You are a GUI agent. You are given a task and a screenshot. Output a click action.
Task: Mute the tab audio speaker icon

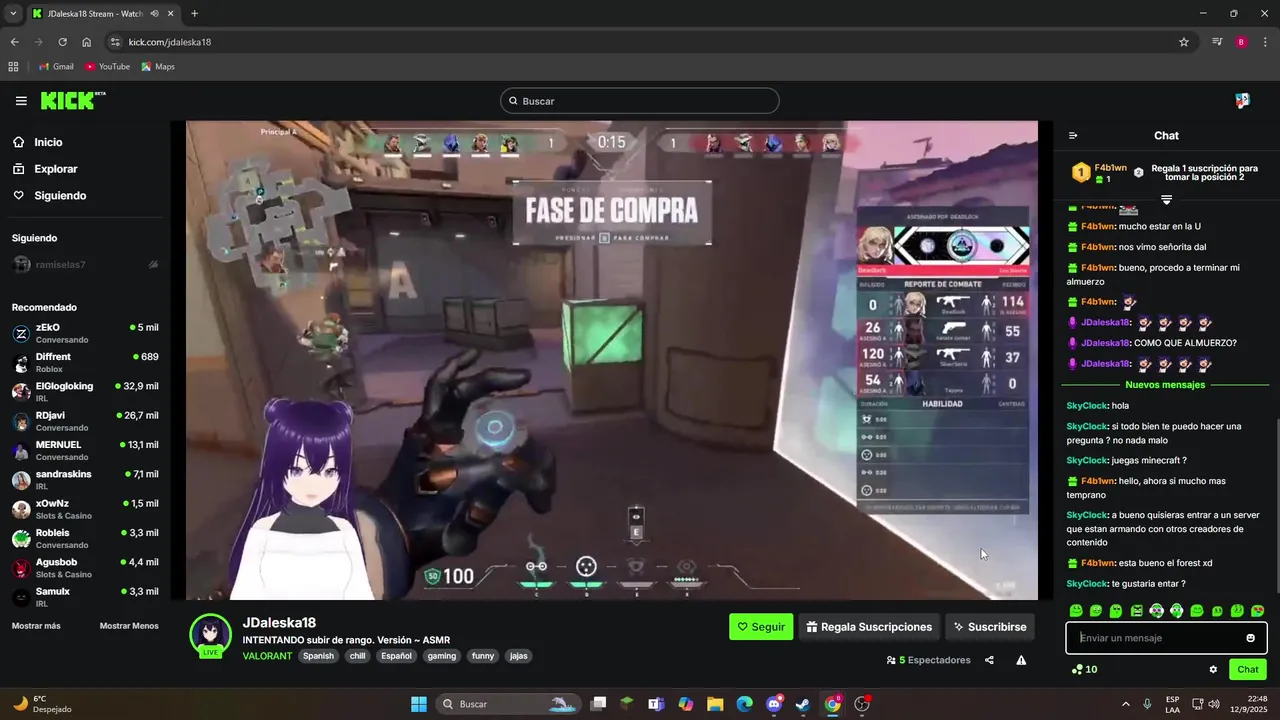pos(155,14)
